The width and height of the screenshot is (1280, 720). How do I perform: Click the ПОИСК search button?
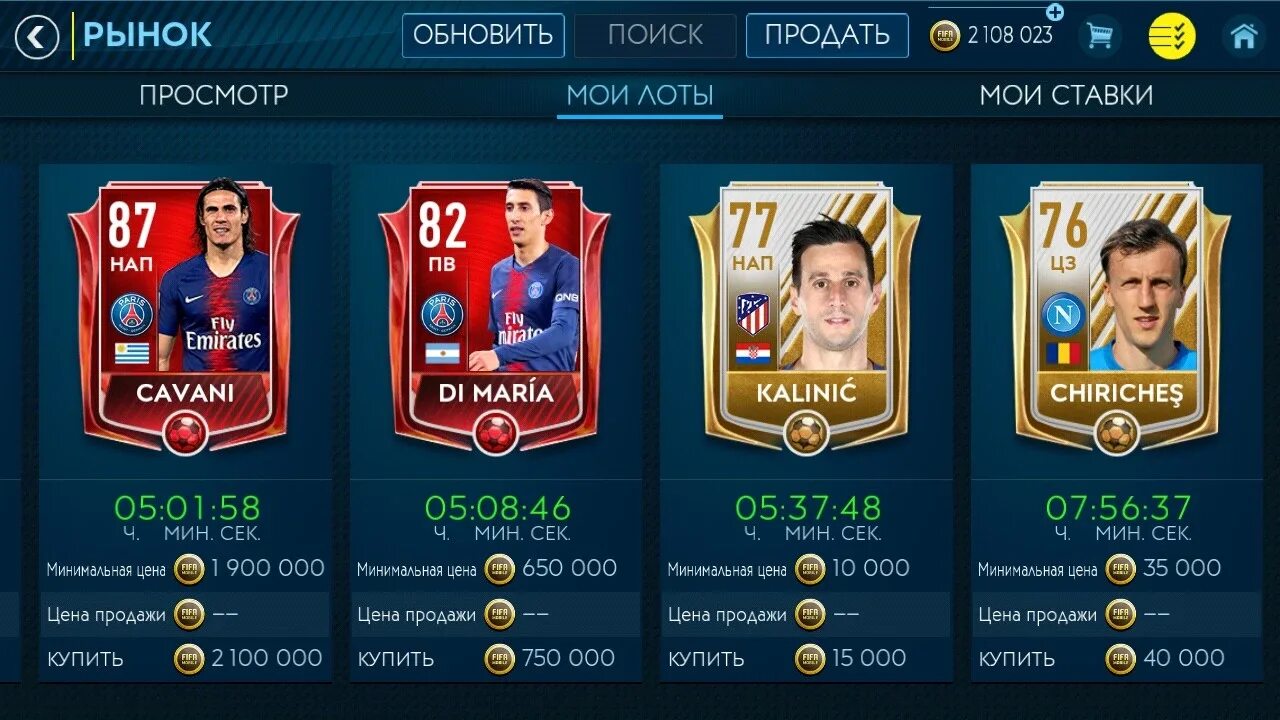pos(655,35)
